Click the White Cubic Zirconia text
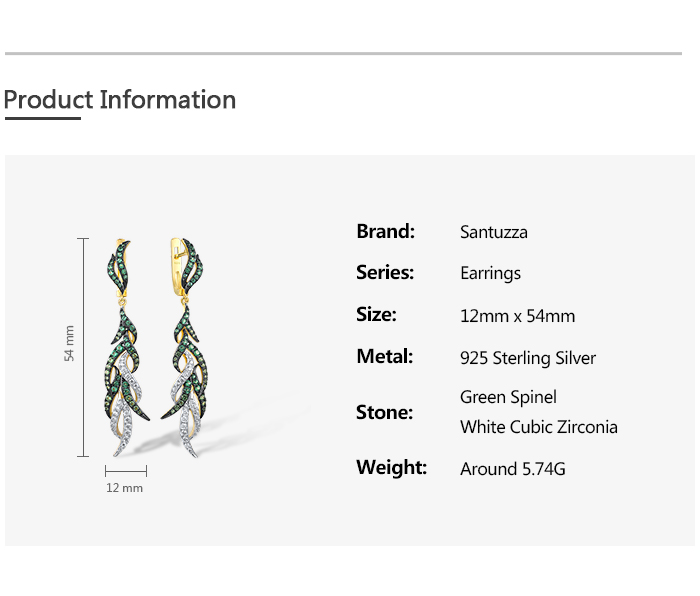 coord(539,427)
